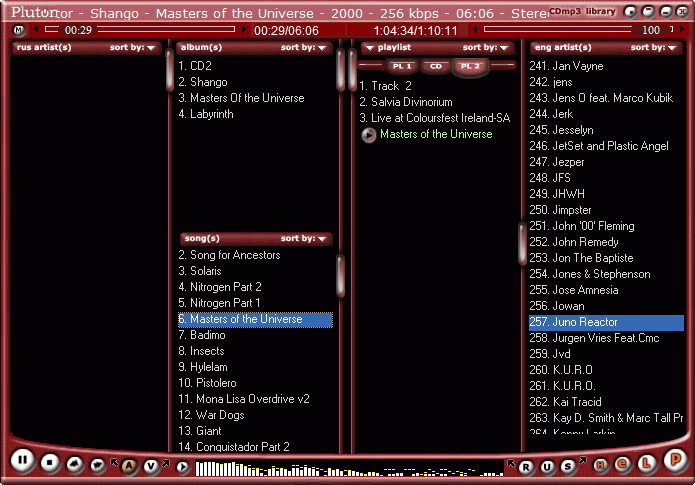The height and width of the screenshot is (485, 695).
Task: Open rus artist(s) sort by dropdown
Action: coord(133,47)
